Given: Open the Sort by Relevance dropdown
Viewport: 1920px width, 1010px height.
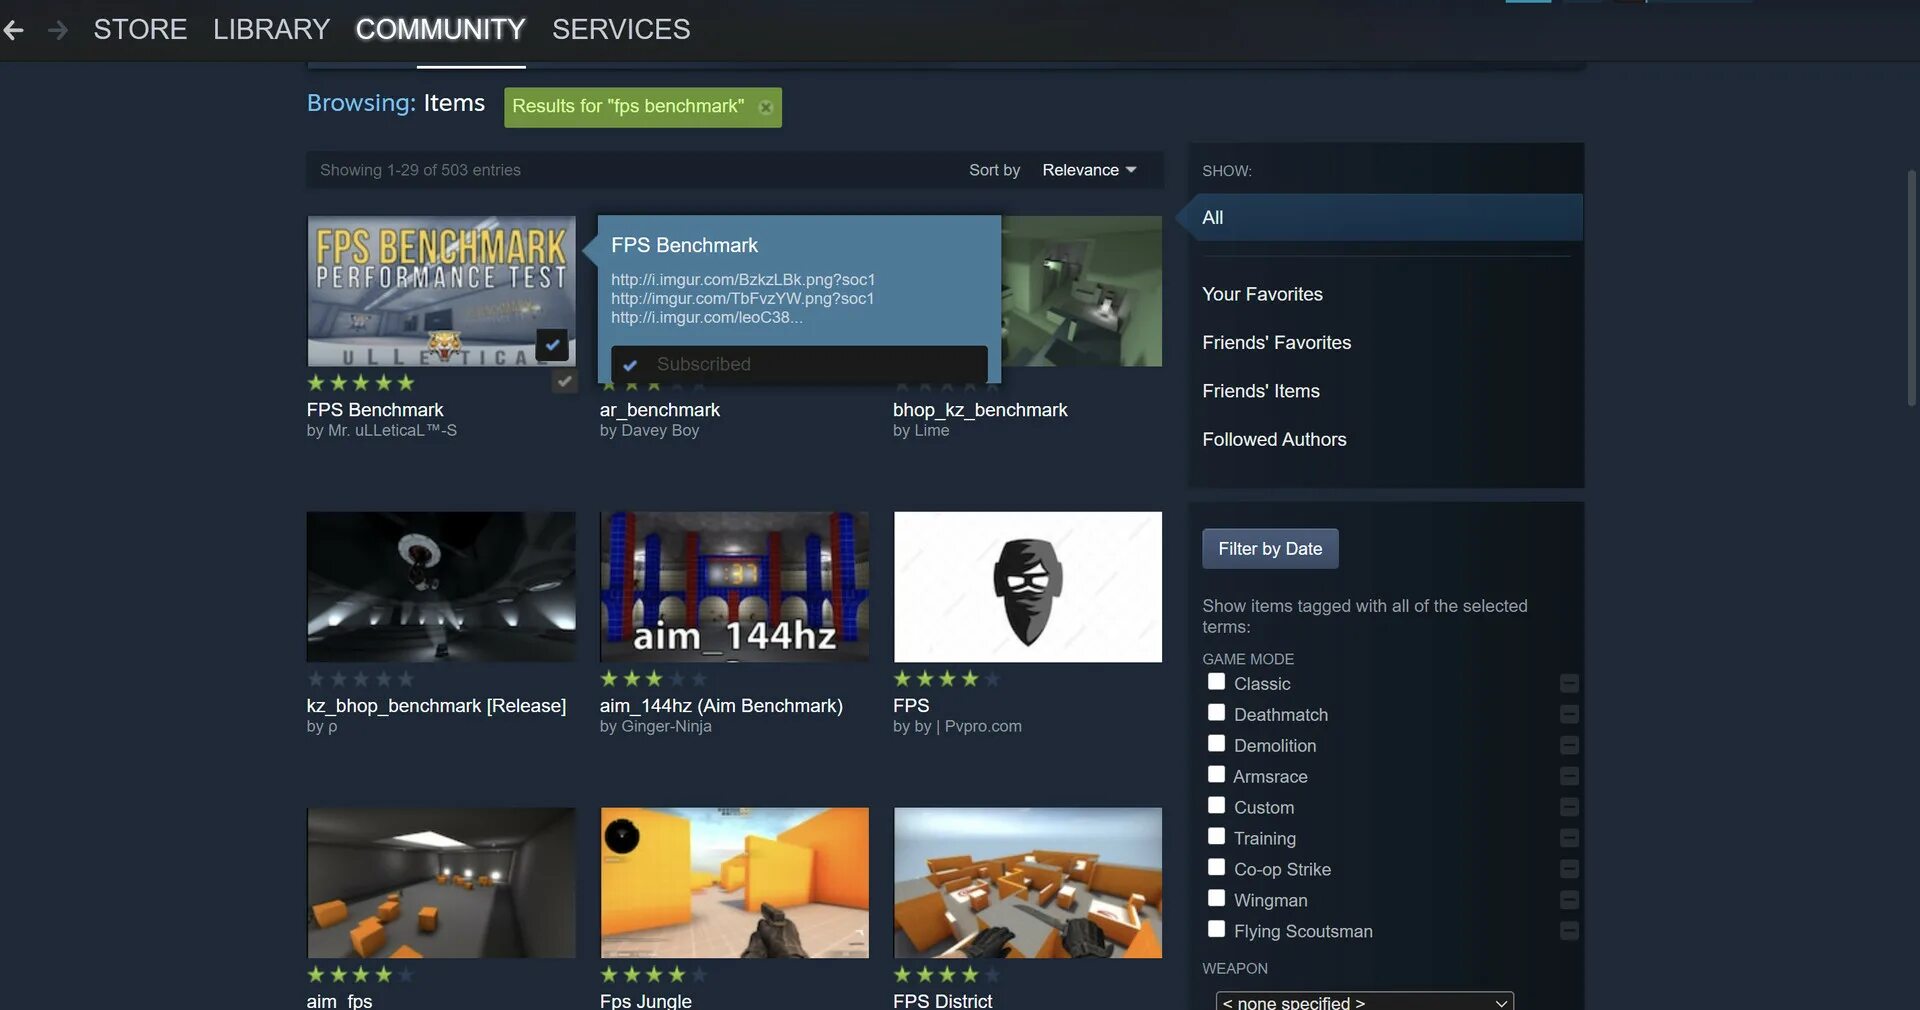Looking at the screenshot, I should point(1089,170).
